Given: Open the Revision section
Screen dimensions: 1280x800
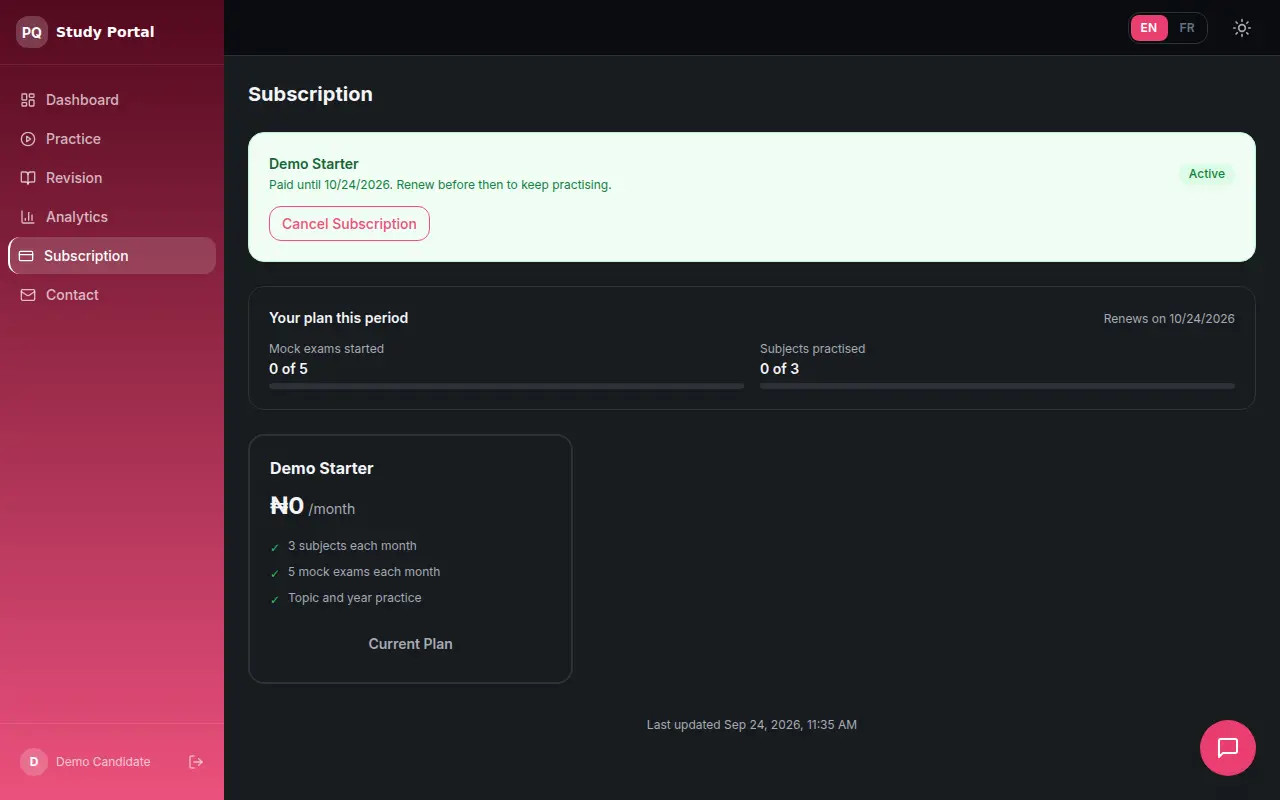Looking at the screenshot, I should (112, 178).
